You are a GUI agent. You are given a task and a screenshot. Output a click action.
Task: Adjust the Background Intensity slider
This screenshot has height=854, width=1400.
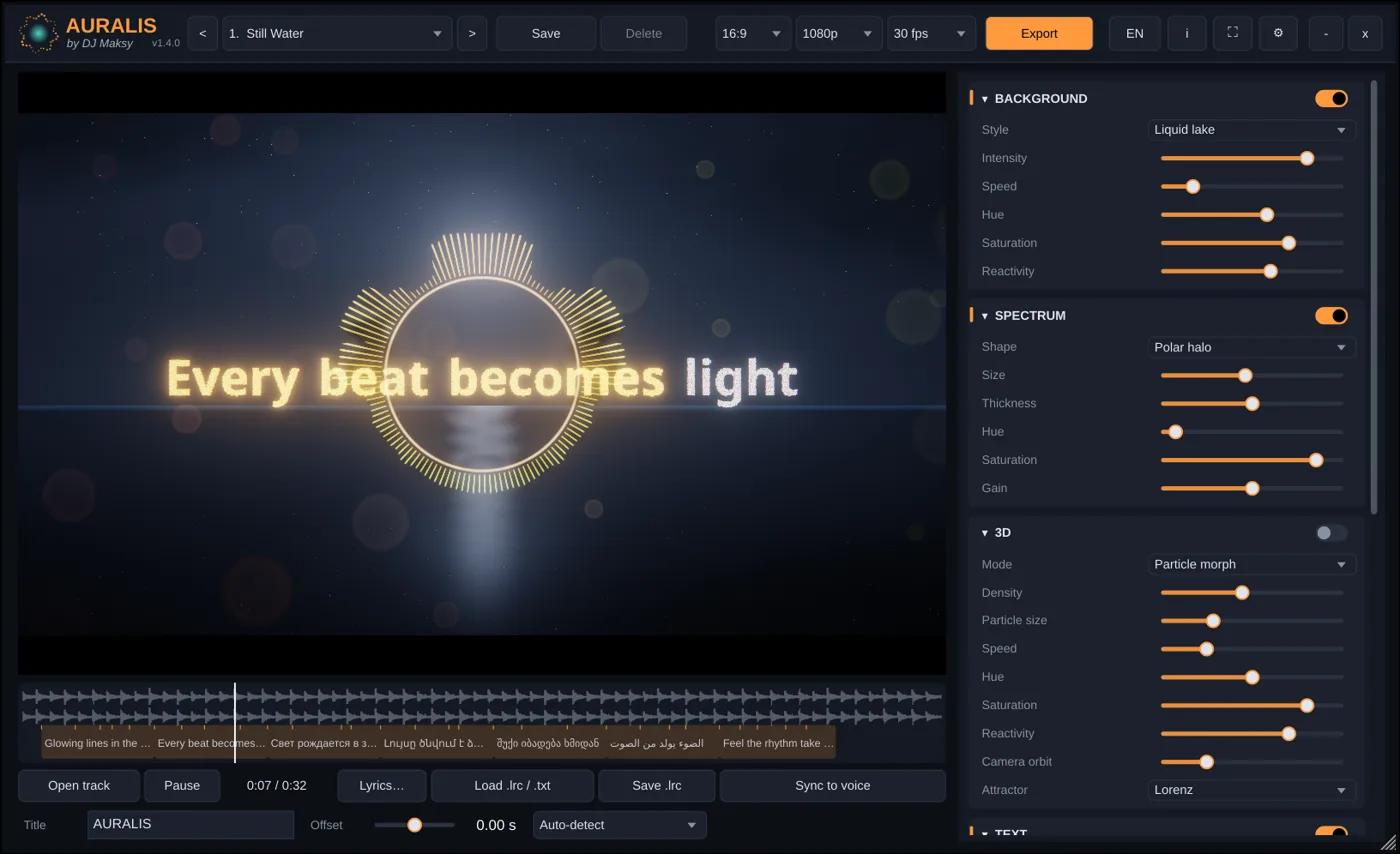(1251, 158)
